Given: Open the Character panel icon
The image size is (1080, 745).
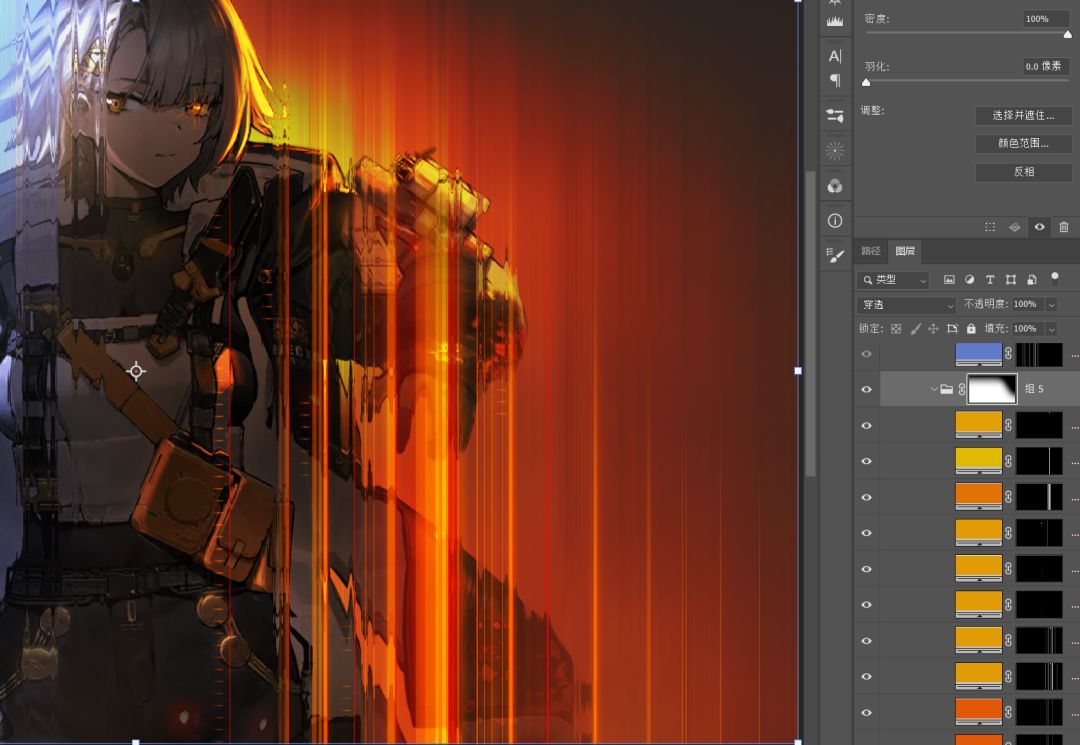Looking at the screenshot, I should (x=835, y=56).
